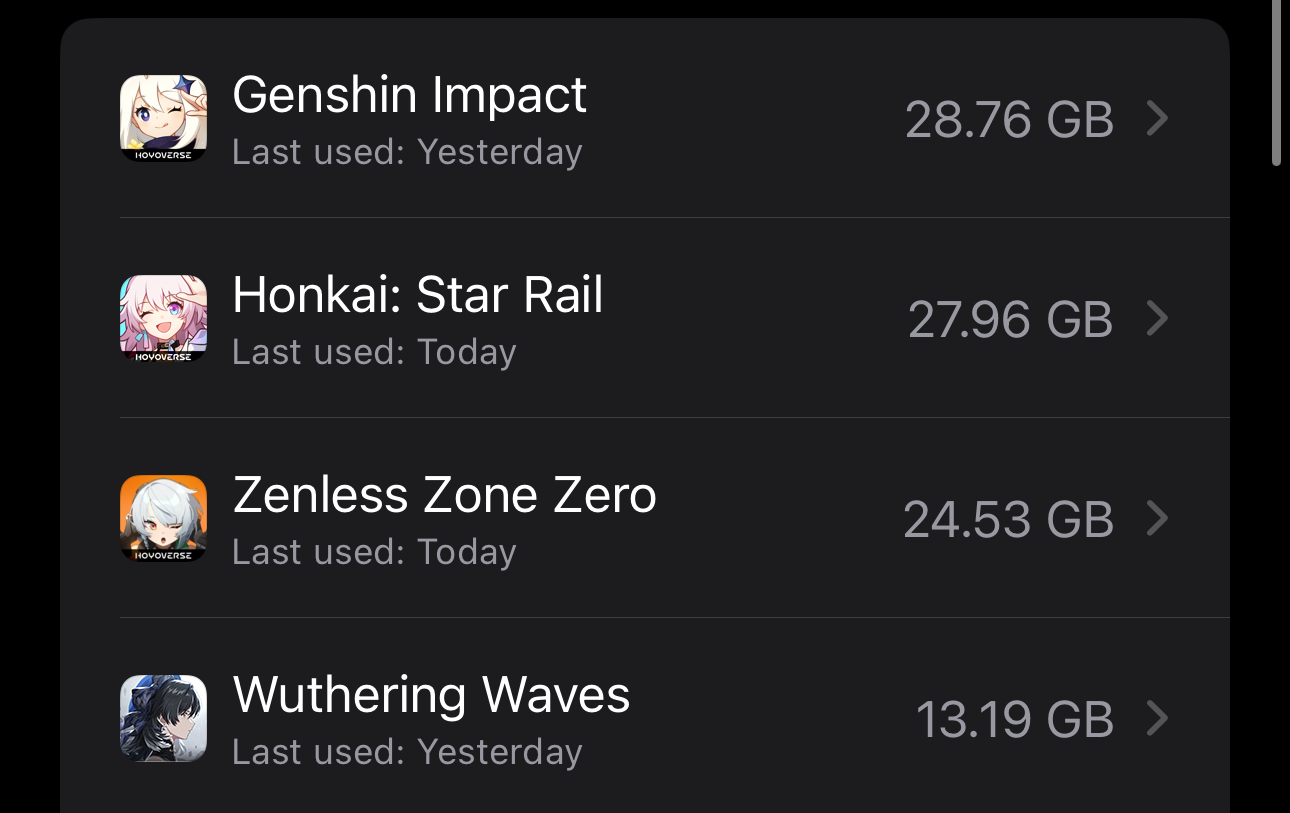Expand the Wuthering Waves details chevron
1290x813 pixels.
(1158, 718)
